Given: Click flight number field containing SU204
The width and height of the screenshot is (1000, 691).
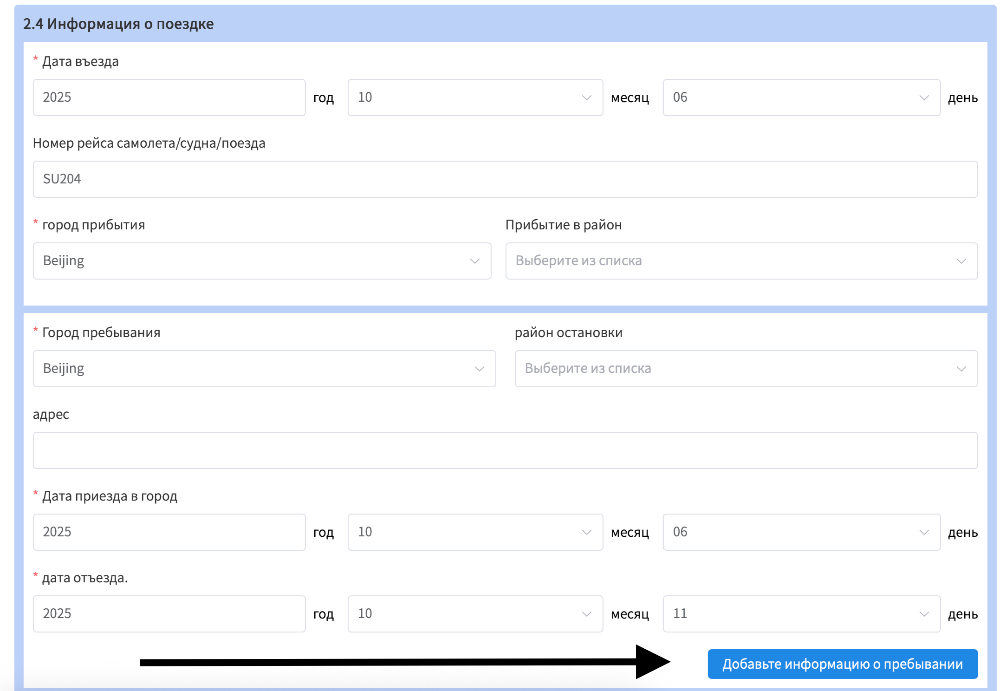Looking at the screenshot, I should point(505,180).
